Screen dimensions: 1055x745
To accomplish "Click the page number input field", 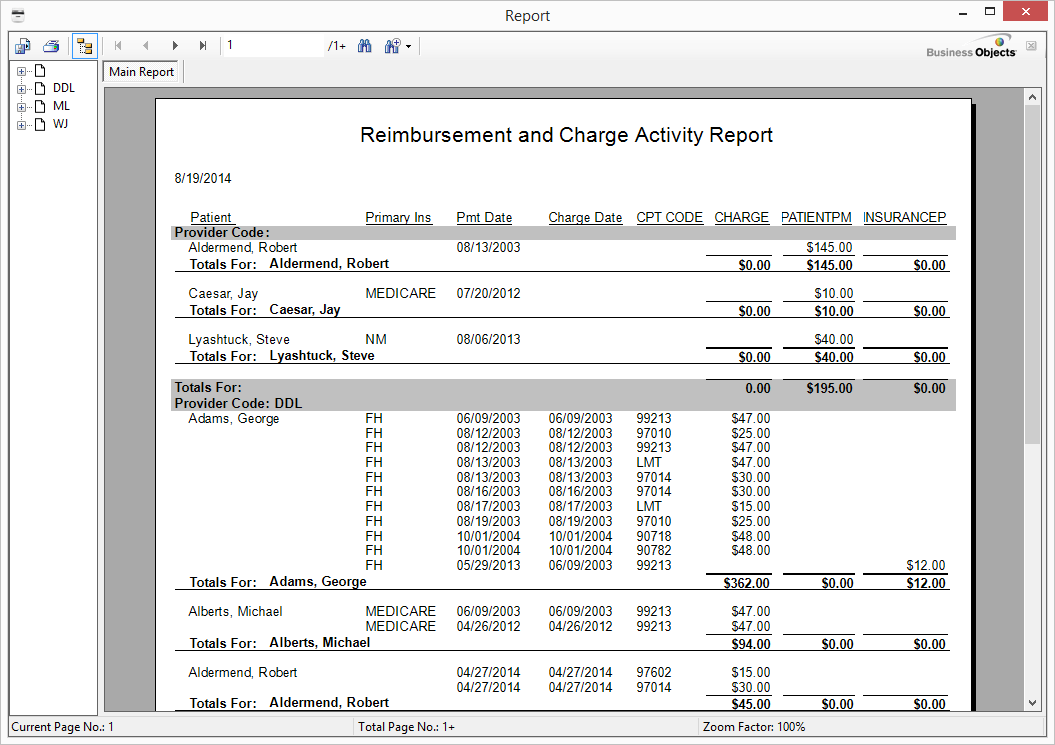I will [273, 46].
